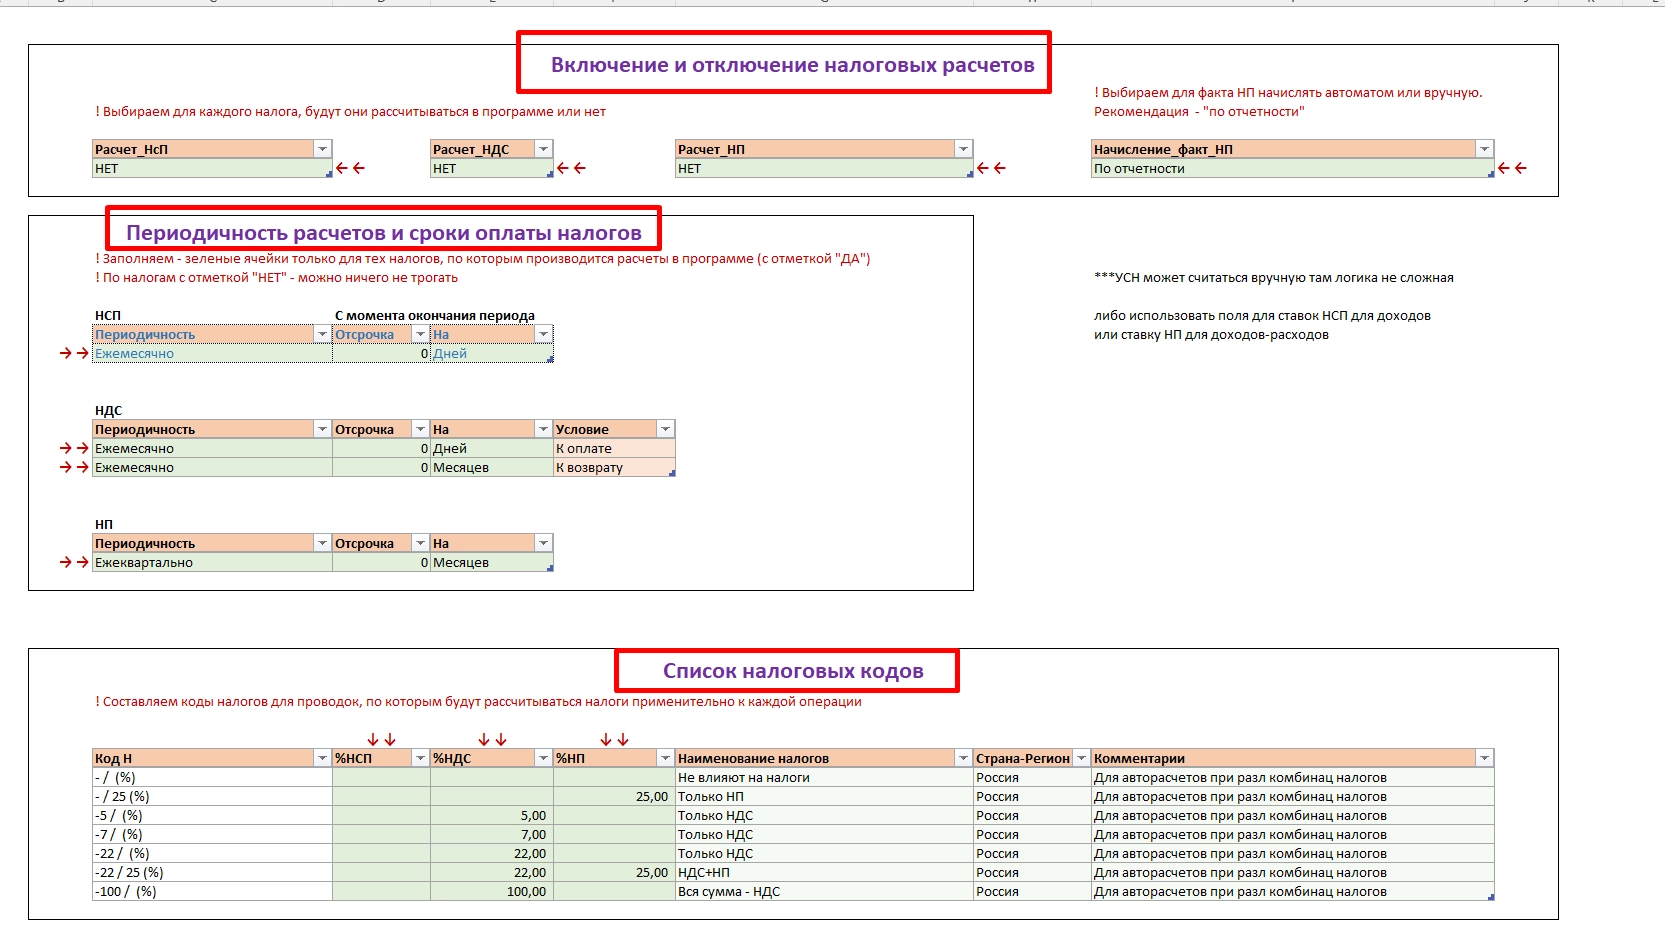
Task: Select the 'Ежеквартально' cell in НП table
Action: 212,562
